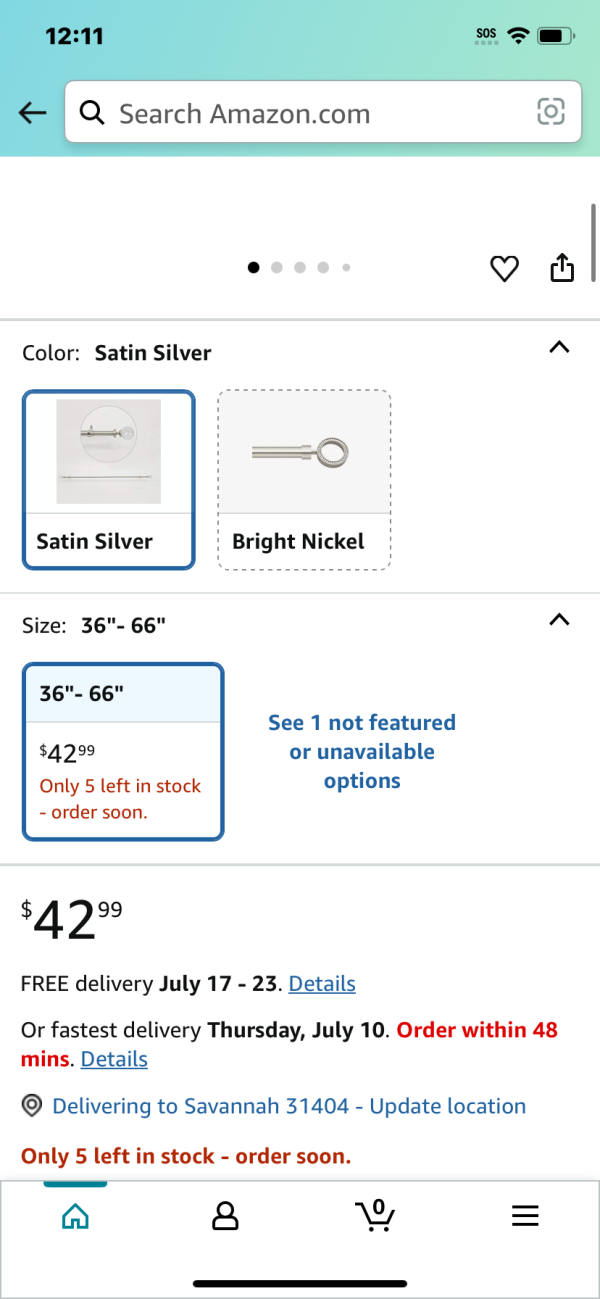Viewport: 600px width, 1299px height.
Task: Select the Satin Silver color option
Action: 109,480
